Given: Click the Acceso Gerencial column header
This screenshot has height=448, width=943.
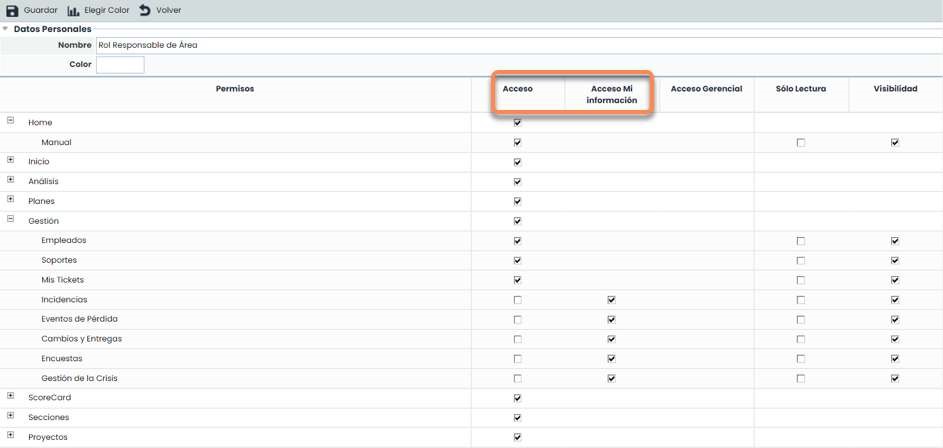Looking at the screenshot, I should point(706,89).
